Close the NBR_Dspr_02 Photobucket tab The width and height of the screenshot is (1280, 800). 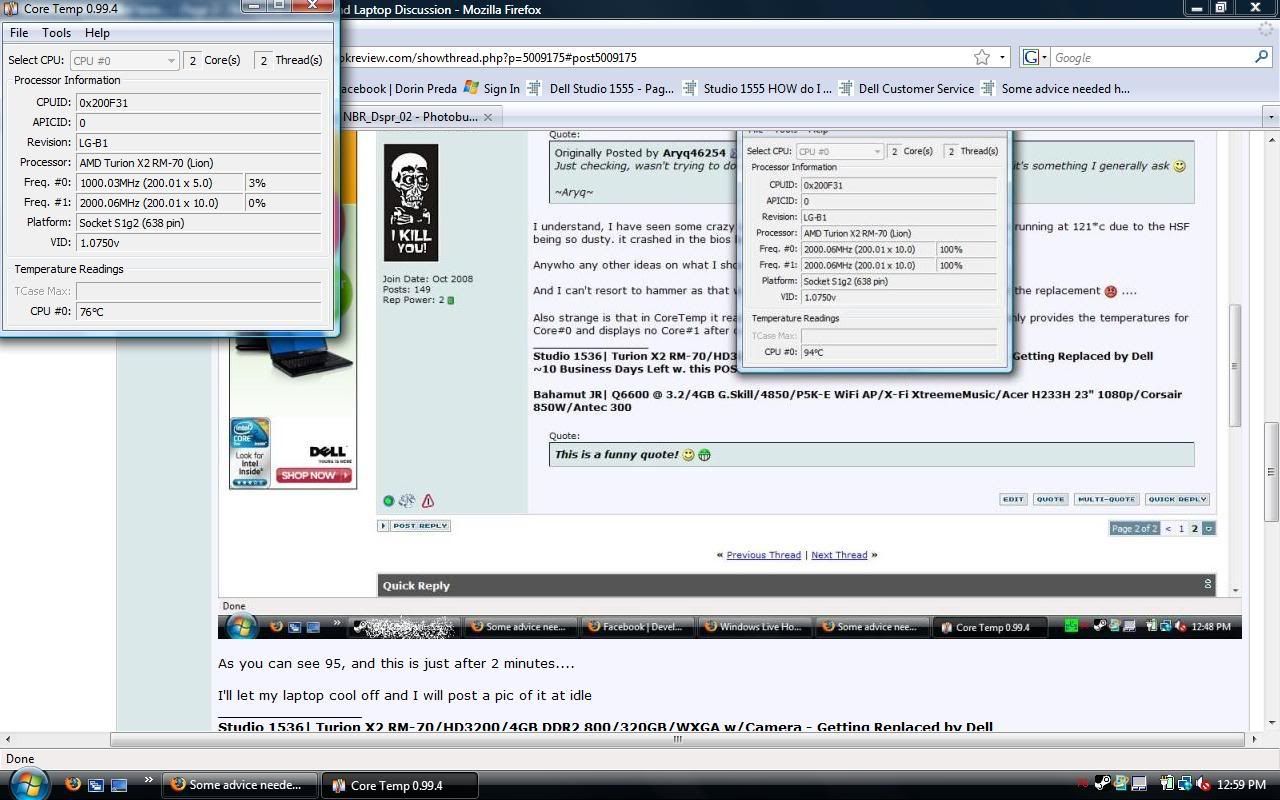point(488,117)
